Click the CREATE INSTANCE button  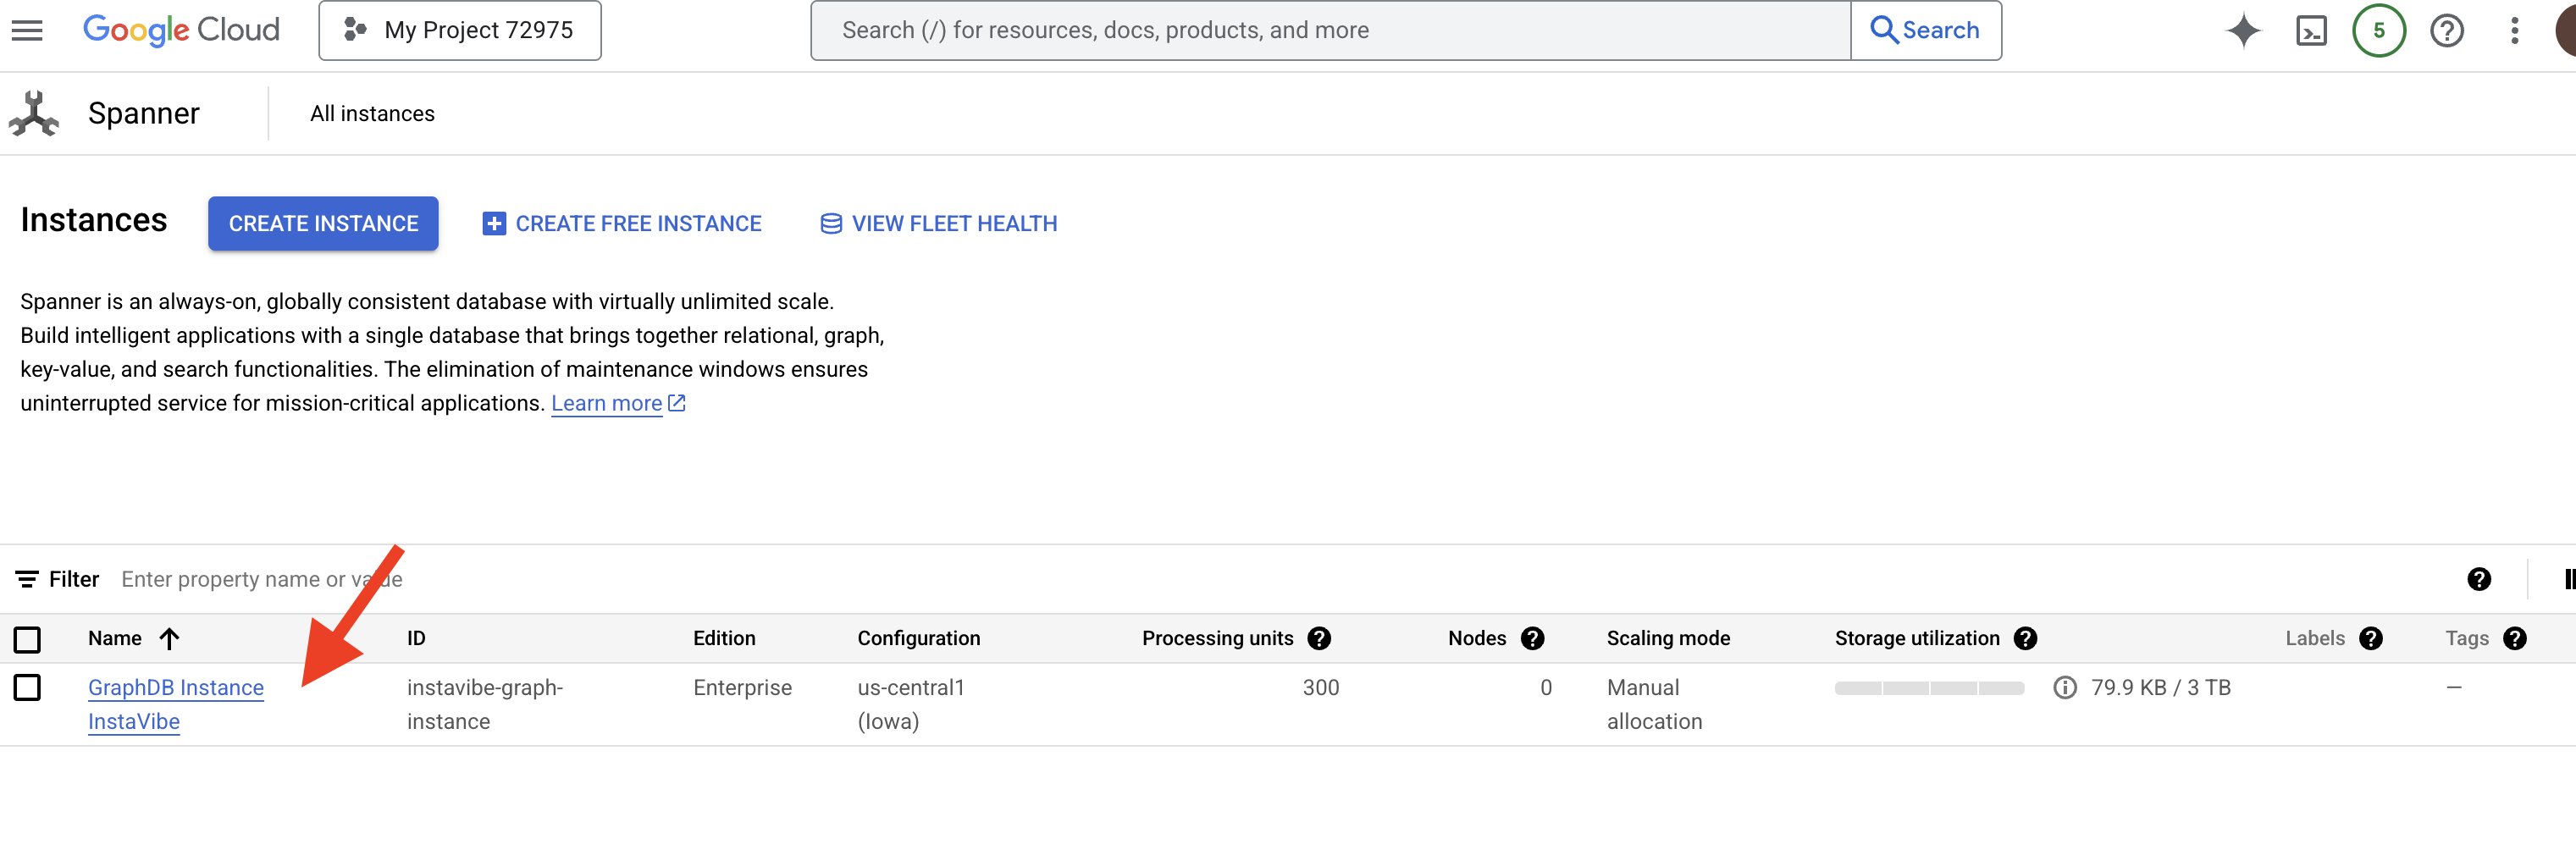pos(323,223)
